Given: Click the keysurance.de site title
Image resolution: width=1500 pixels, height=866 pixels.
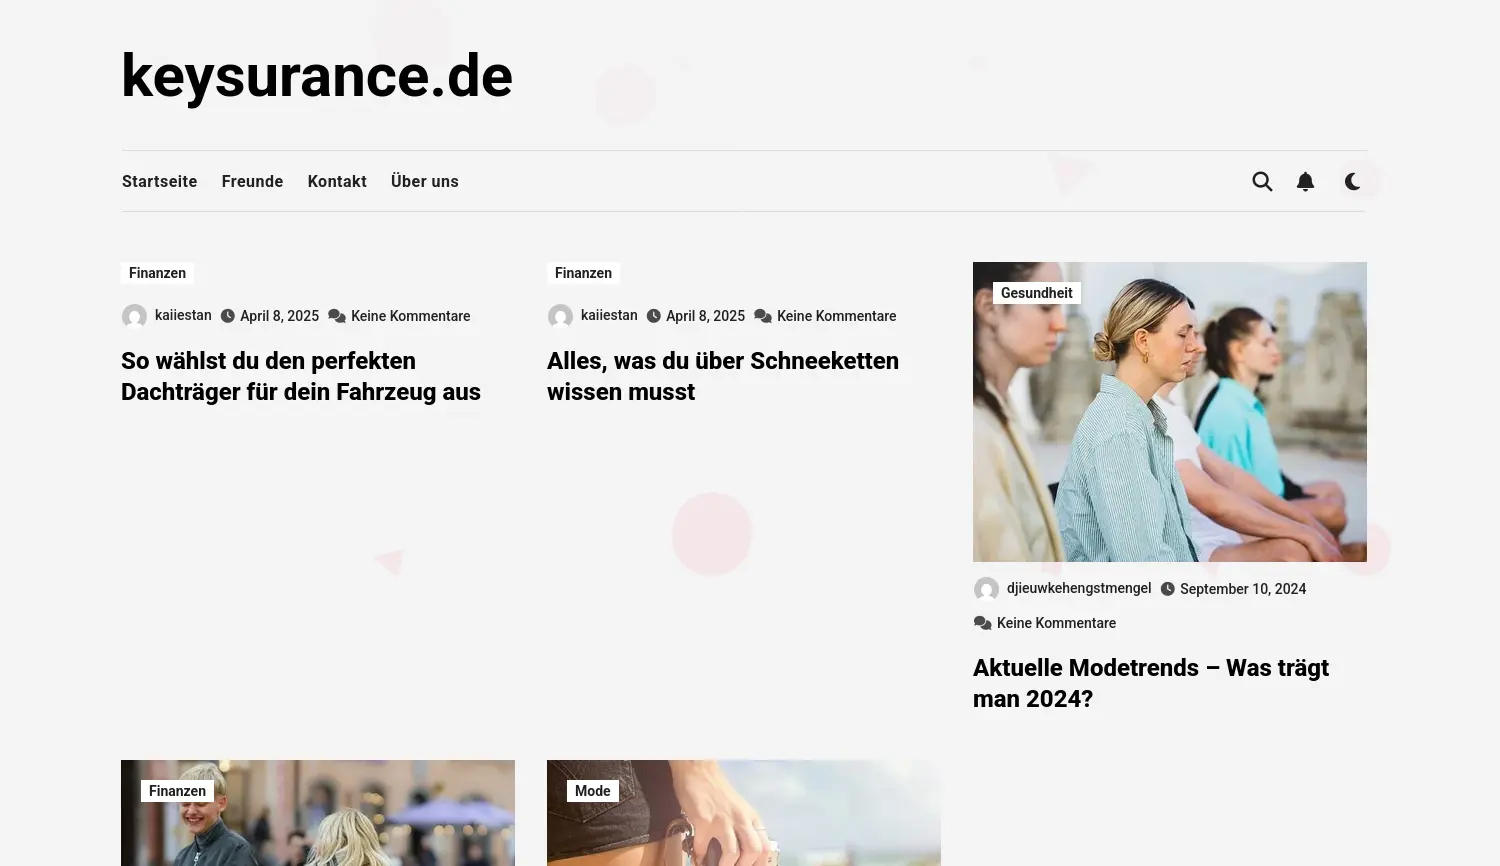Looking at the screenshot, I should 317,76.
